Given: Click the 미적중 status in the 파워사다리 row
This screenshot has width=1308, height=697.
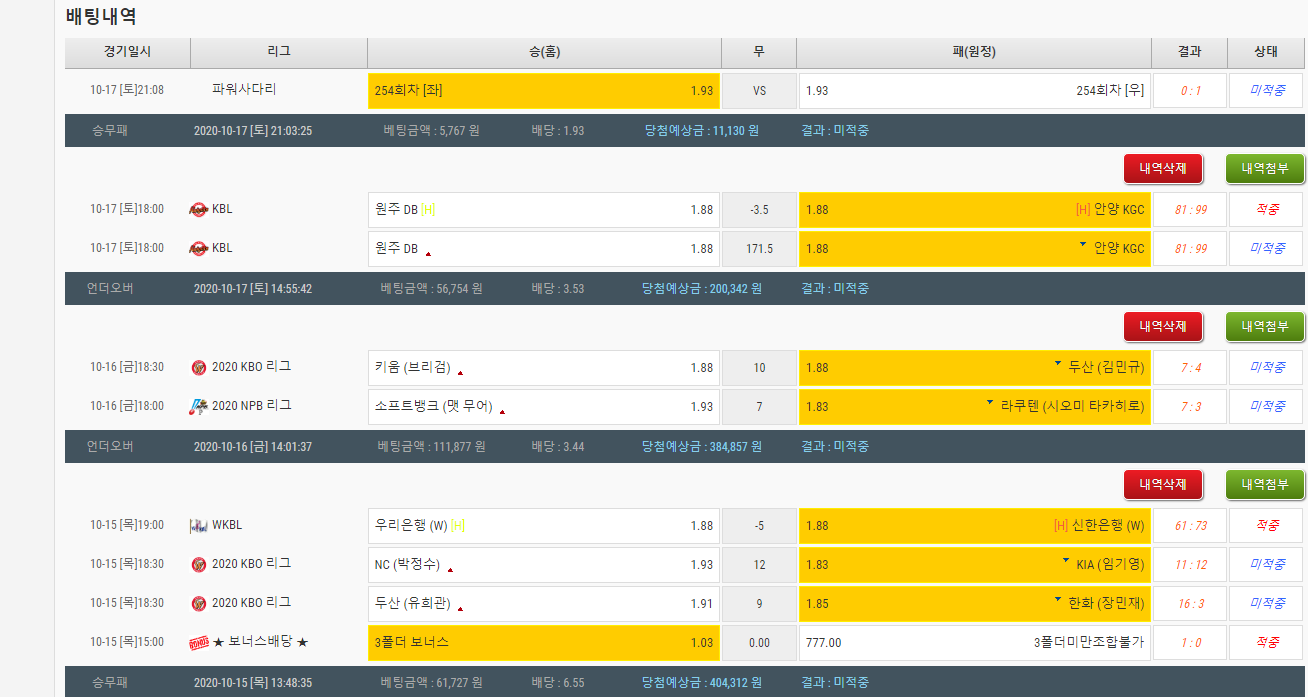Looking at the screenshot, I should (1266, 91).
